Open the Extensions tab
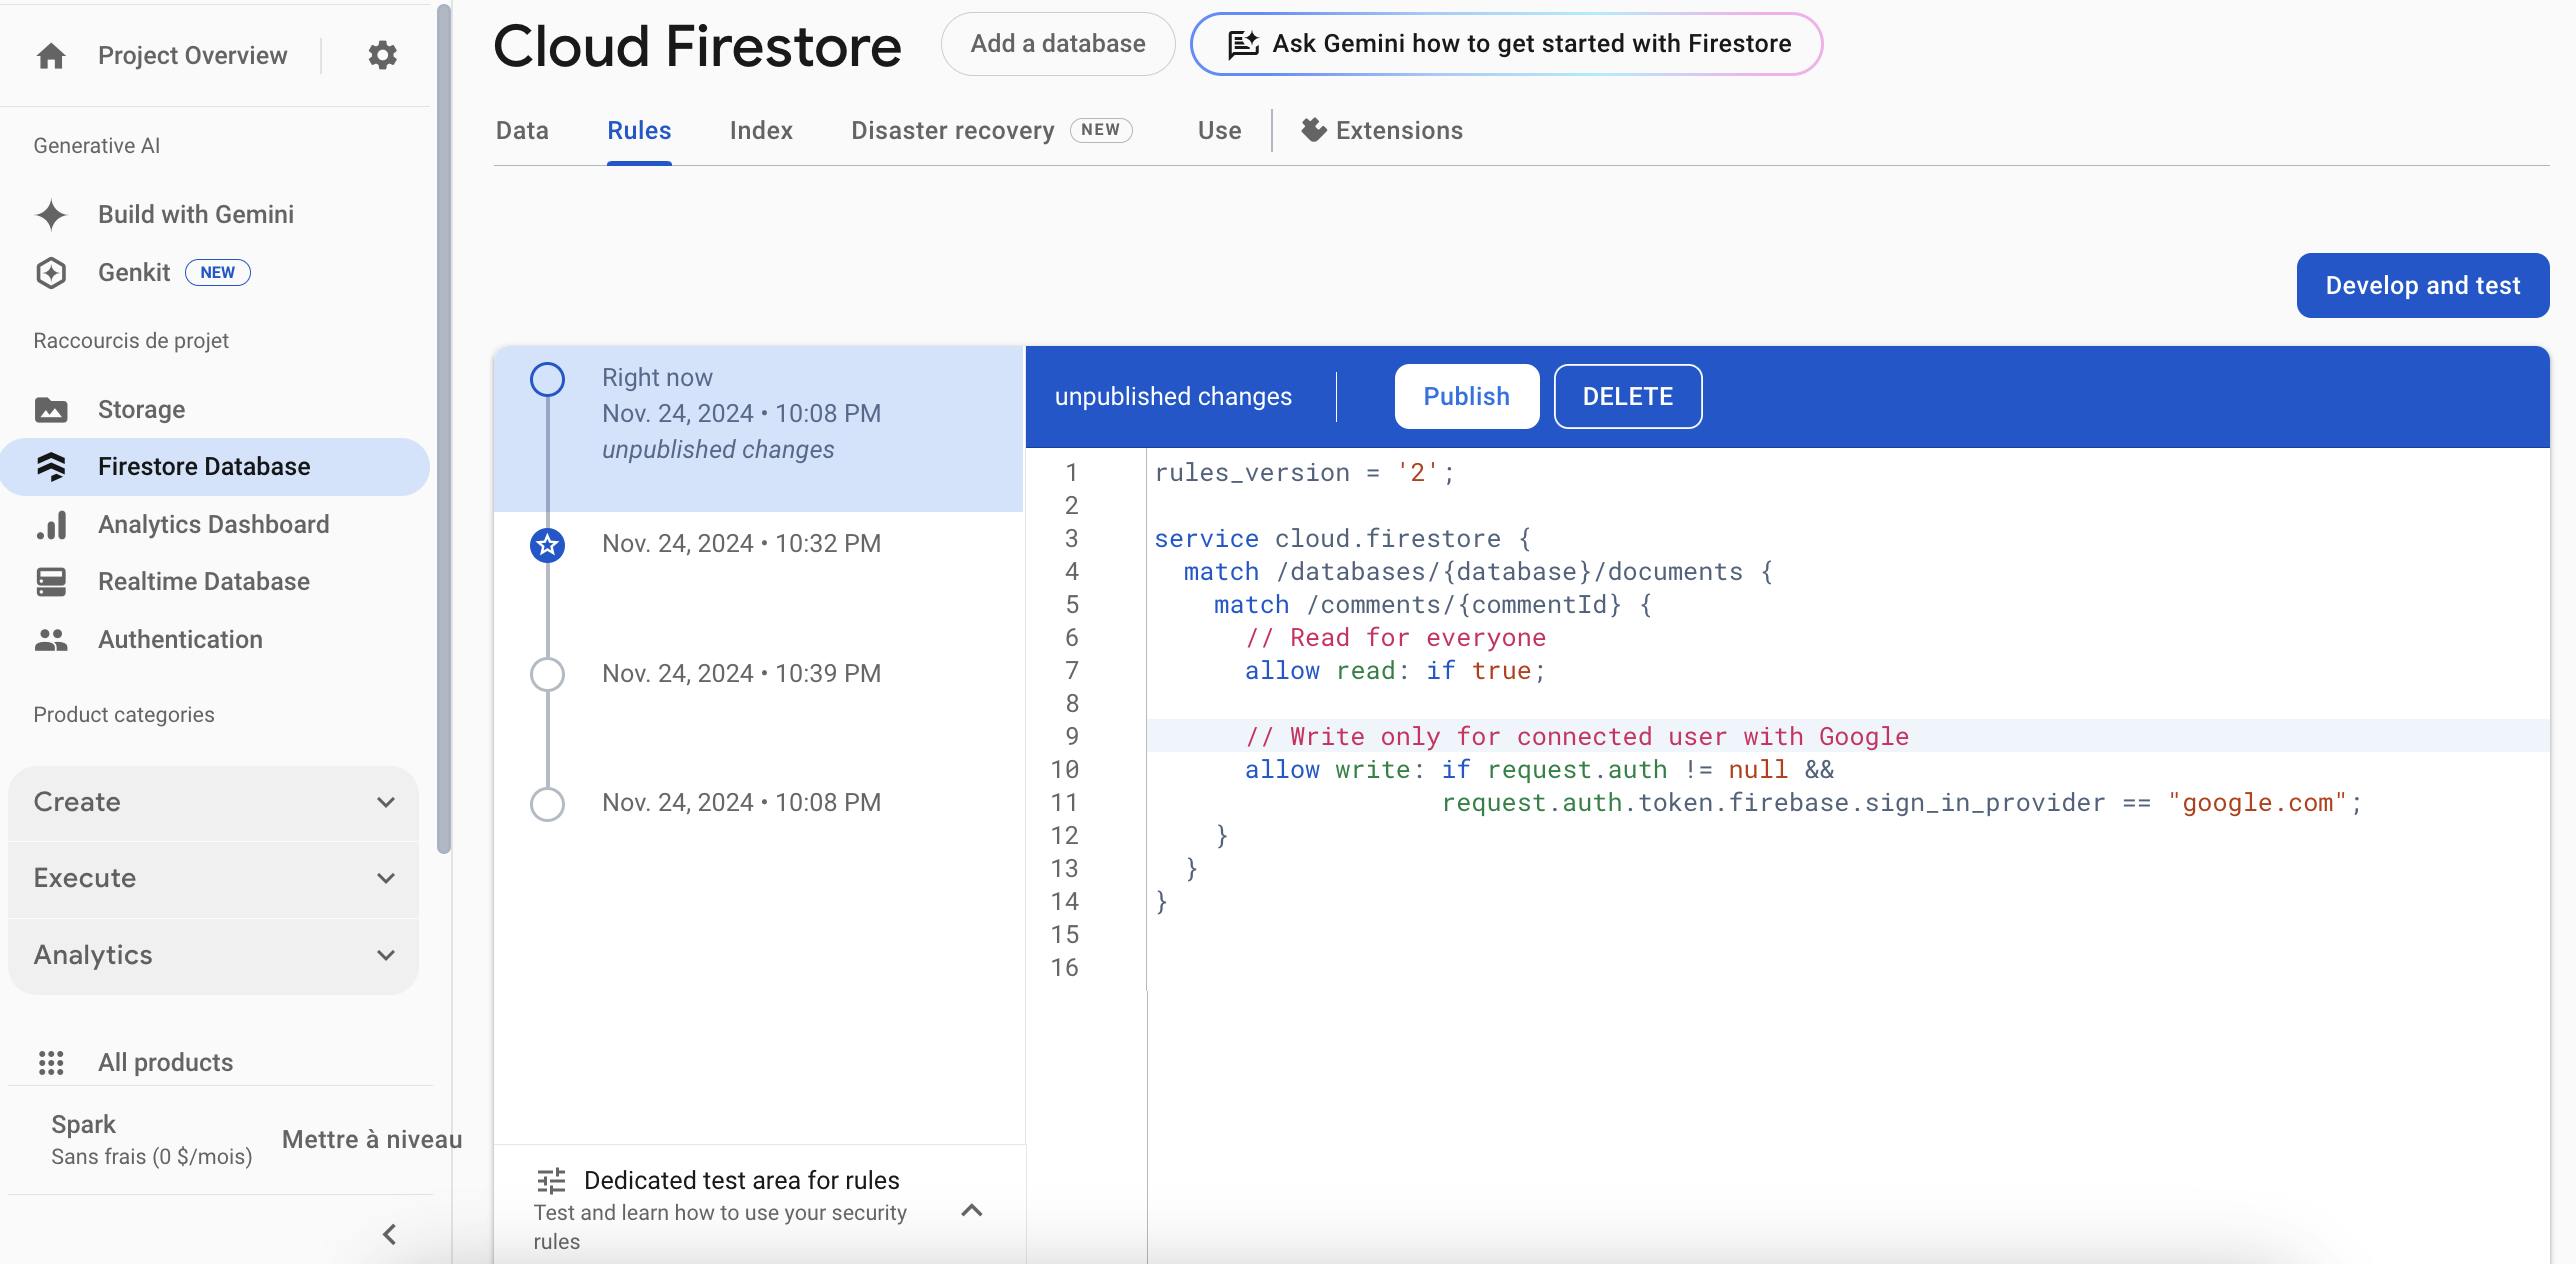This screenshot has width=2576, height=1264. 1382,131
